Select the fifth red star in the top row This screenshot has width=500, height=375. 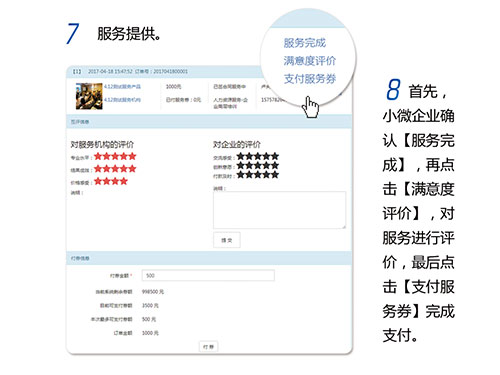click(x=132, y=156)
